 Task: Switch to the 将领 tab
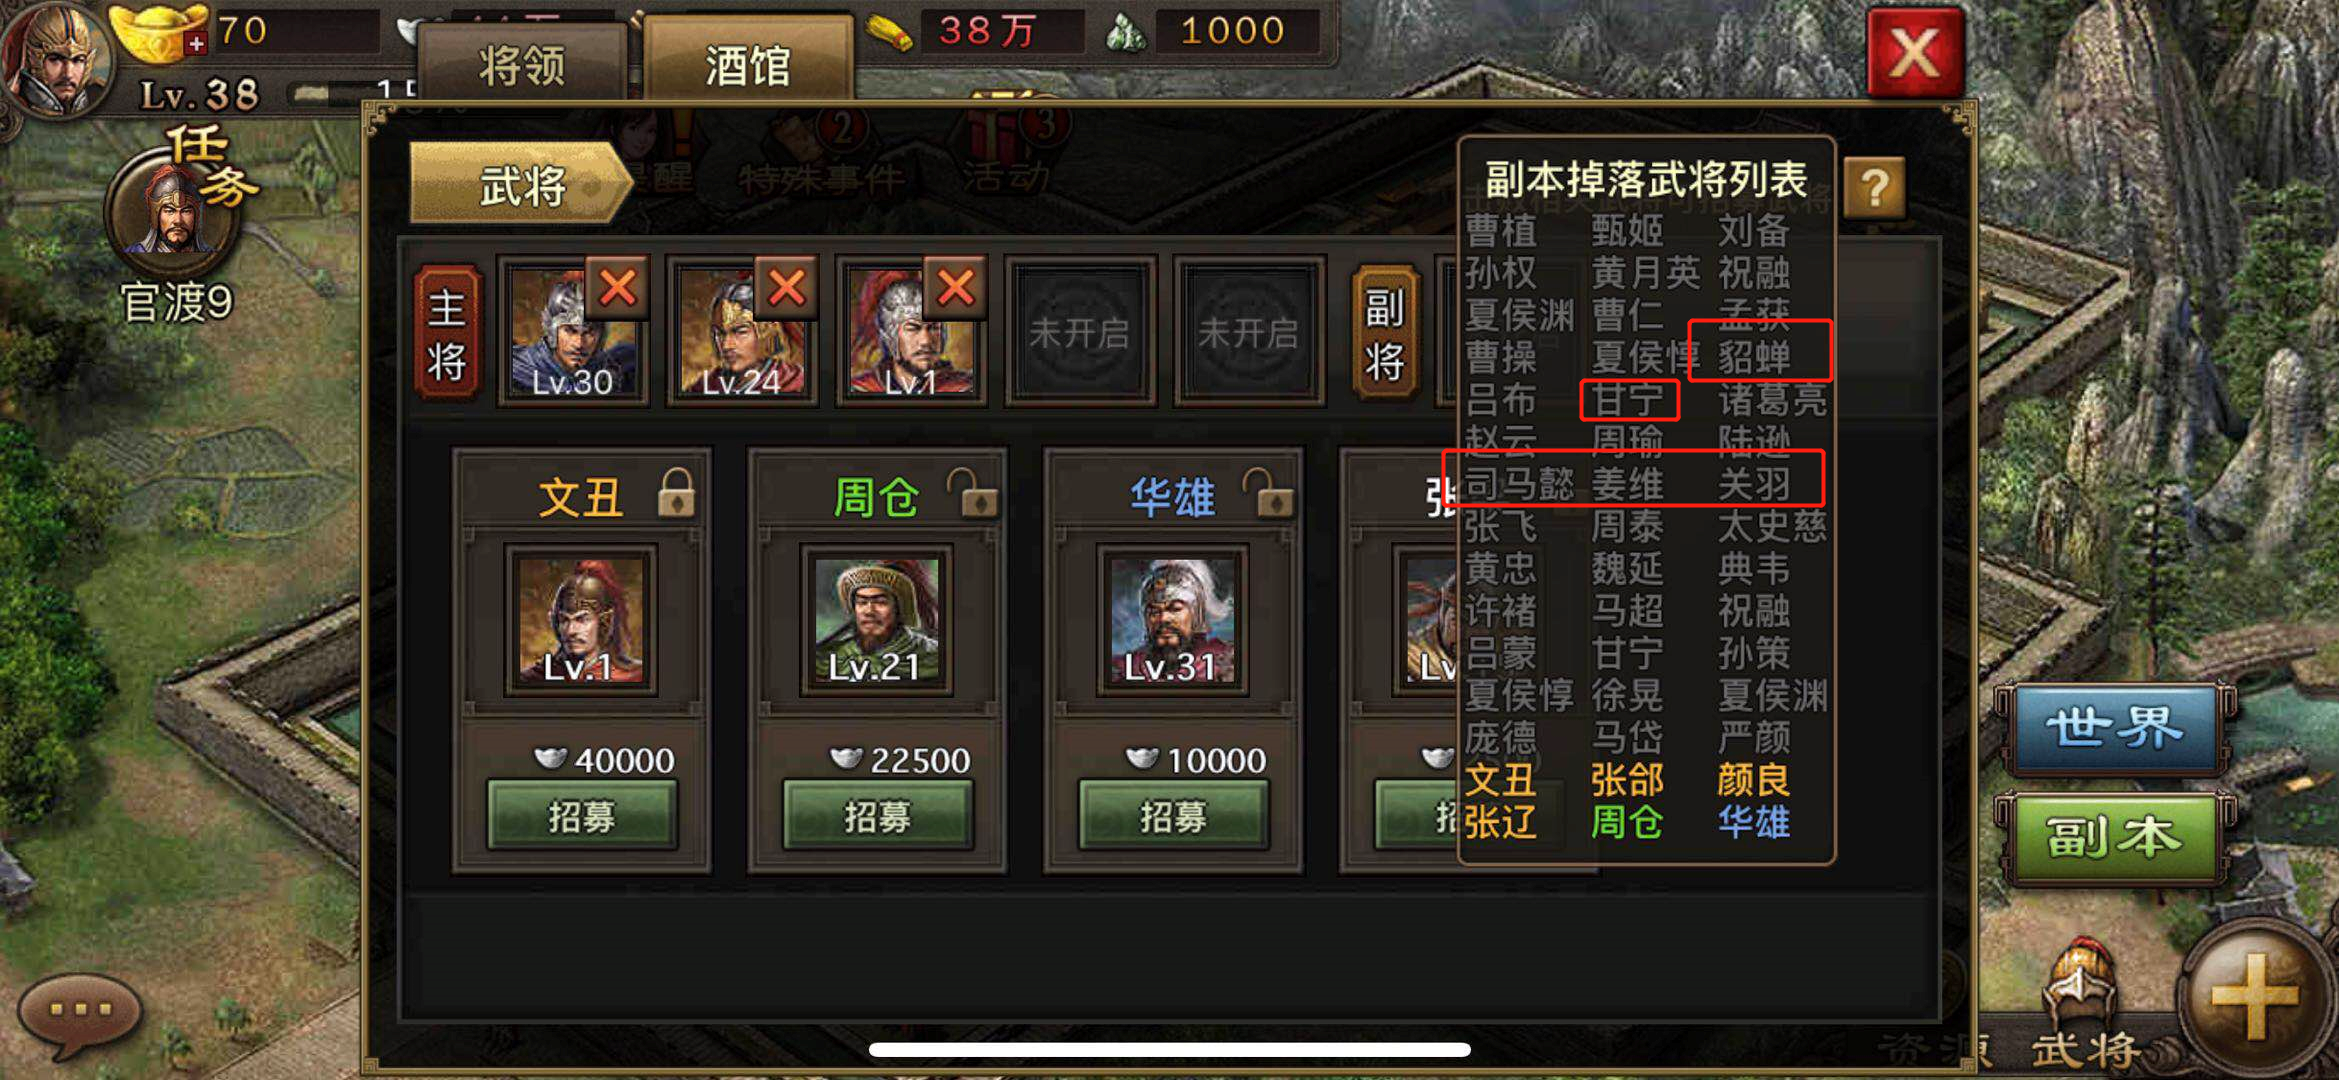click(522, 64)
